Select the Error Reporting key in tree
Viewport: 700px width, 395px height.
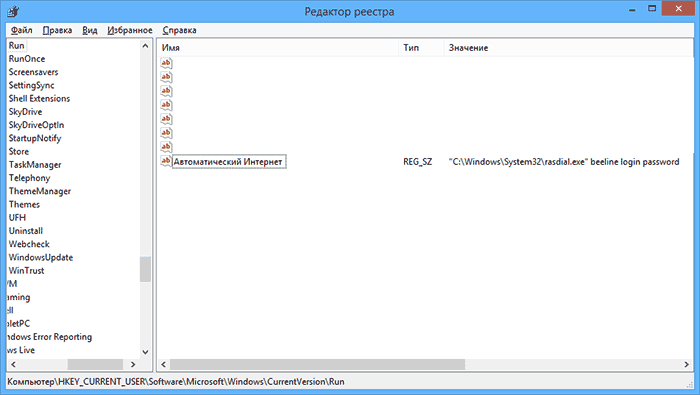[50, 337]
